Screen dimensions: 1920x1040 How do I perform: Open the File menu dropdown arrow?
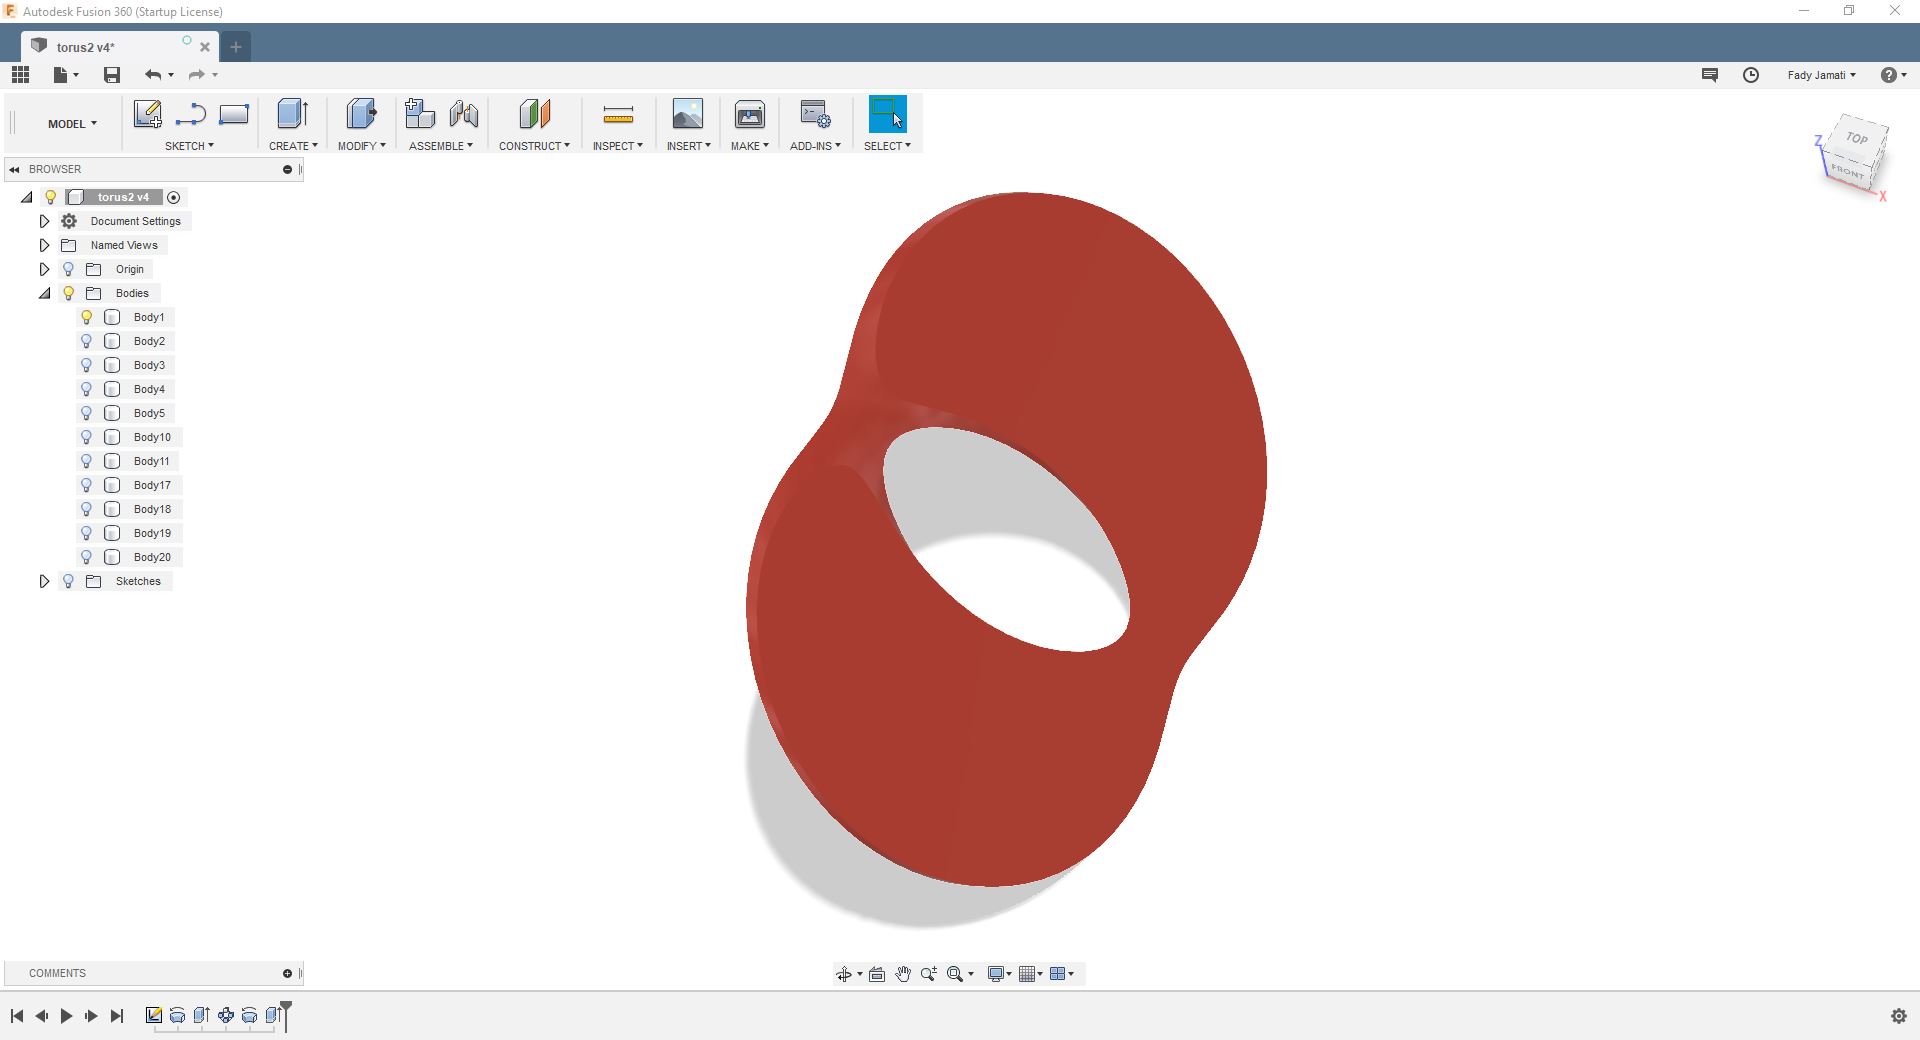(x=76, y=75)
